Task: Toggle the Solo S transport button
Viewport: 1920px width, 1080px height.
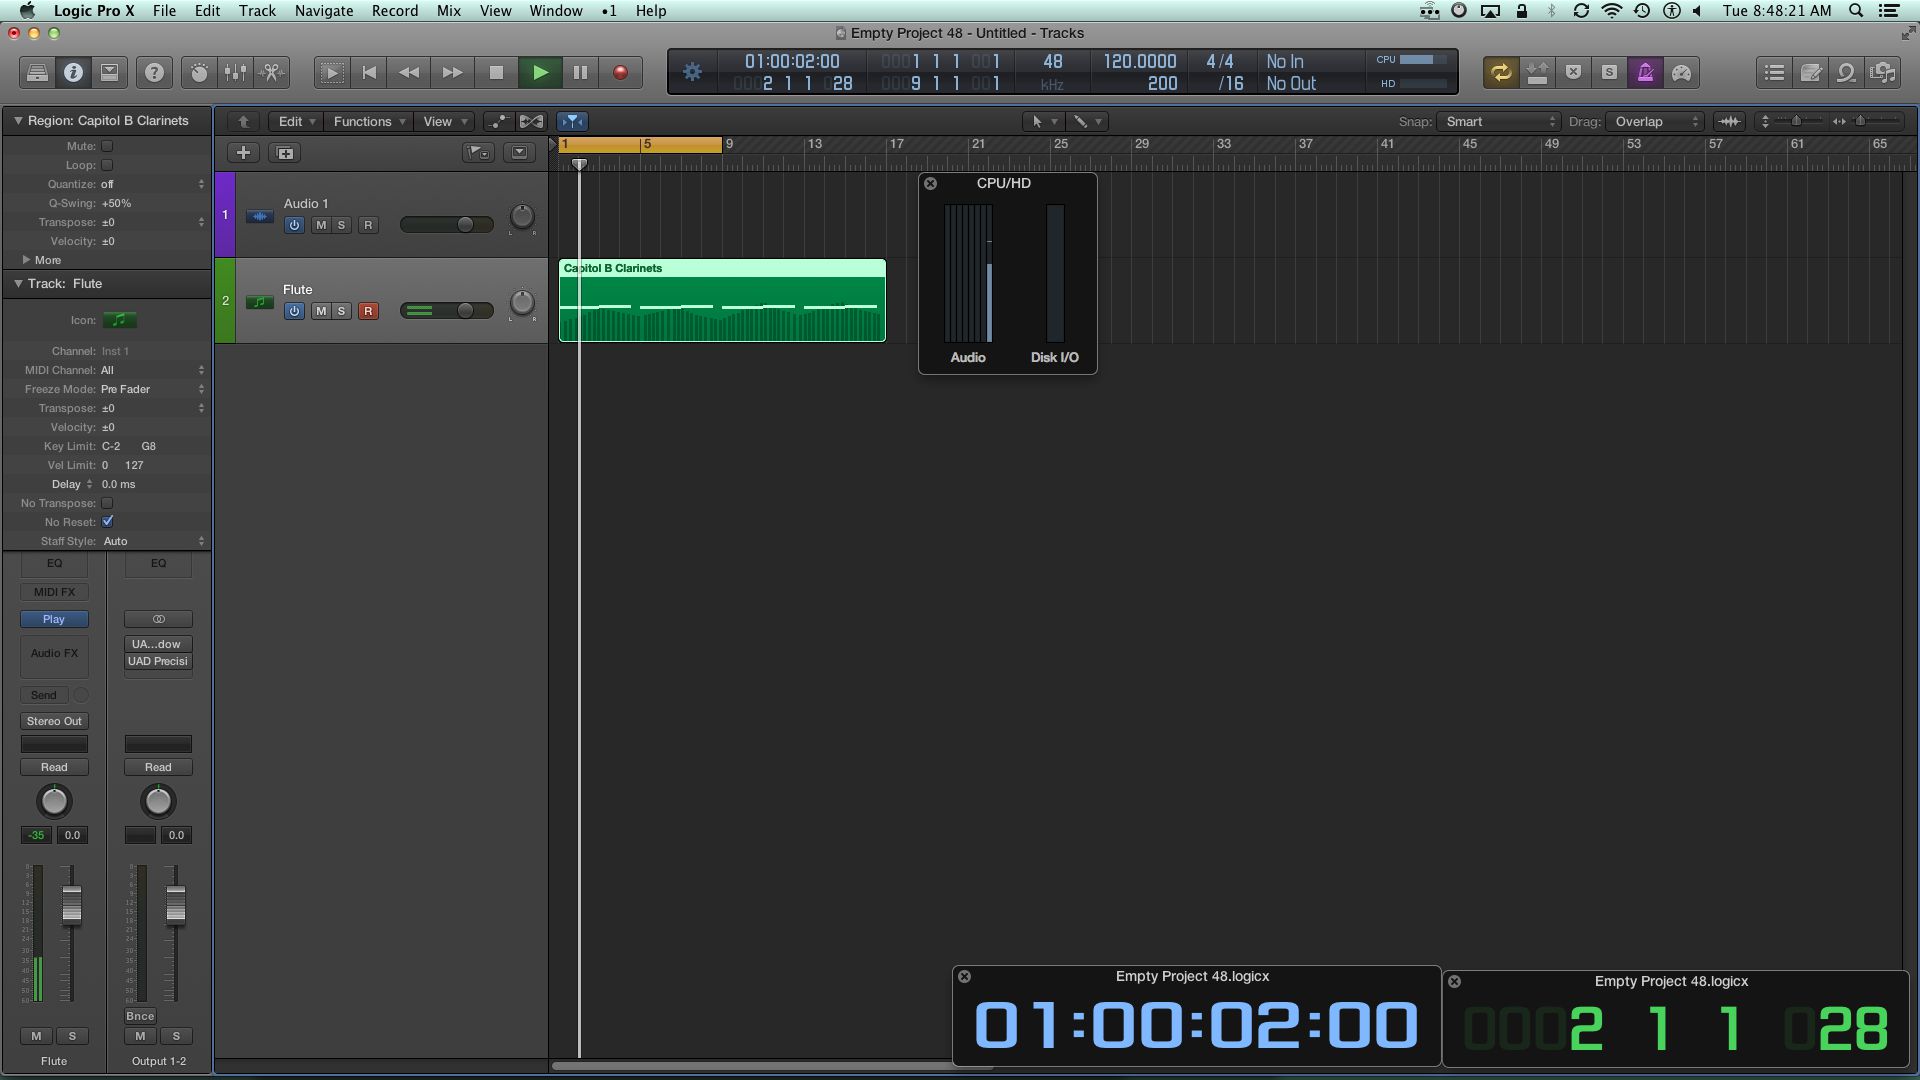Action: point(1609,72)
